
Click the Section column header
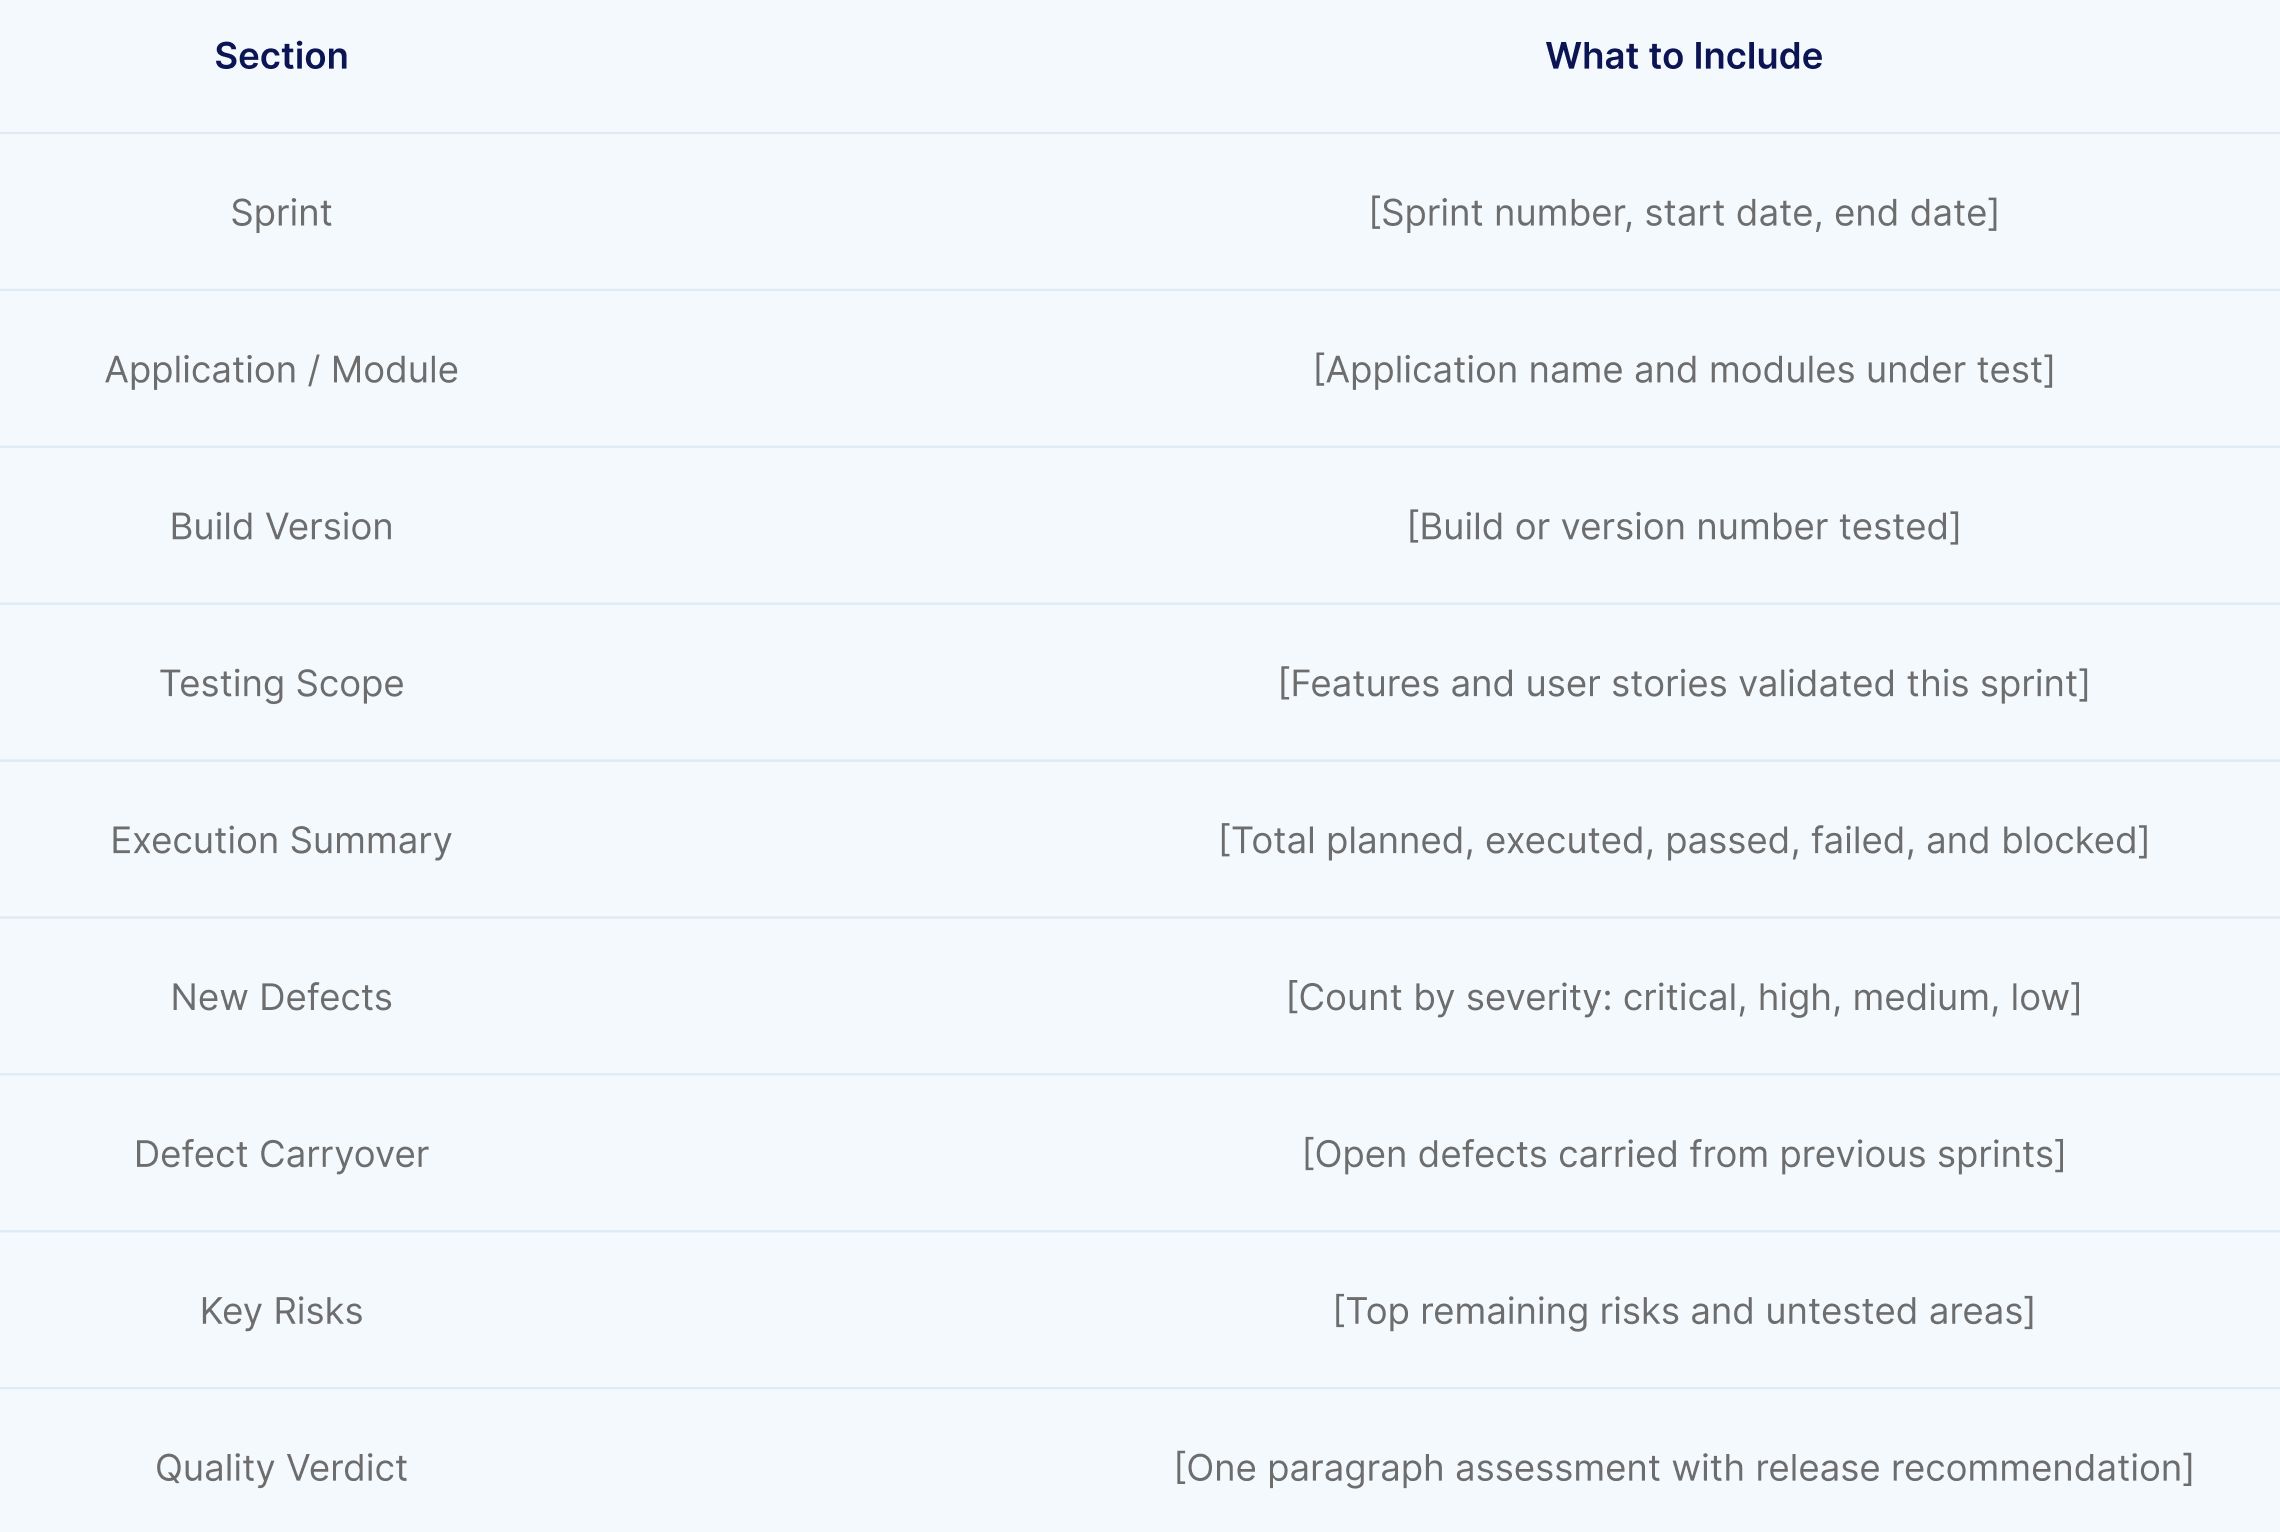283,56
